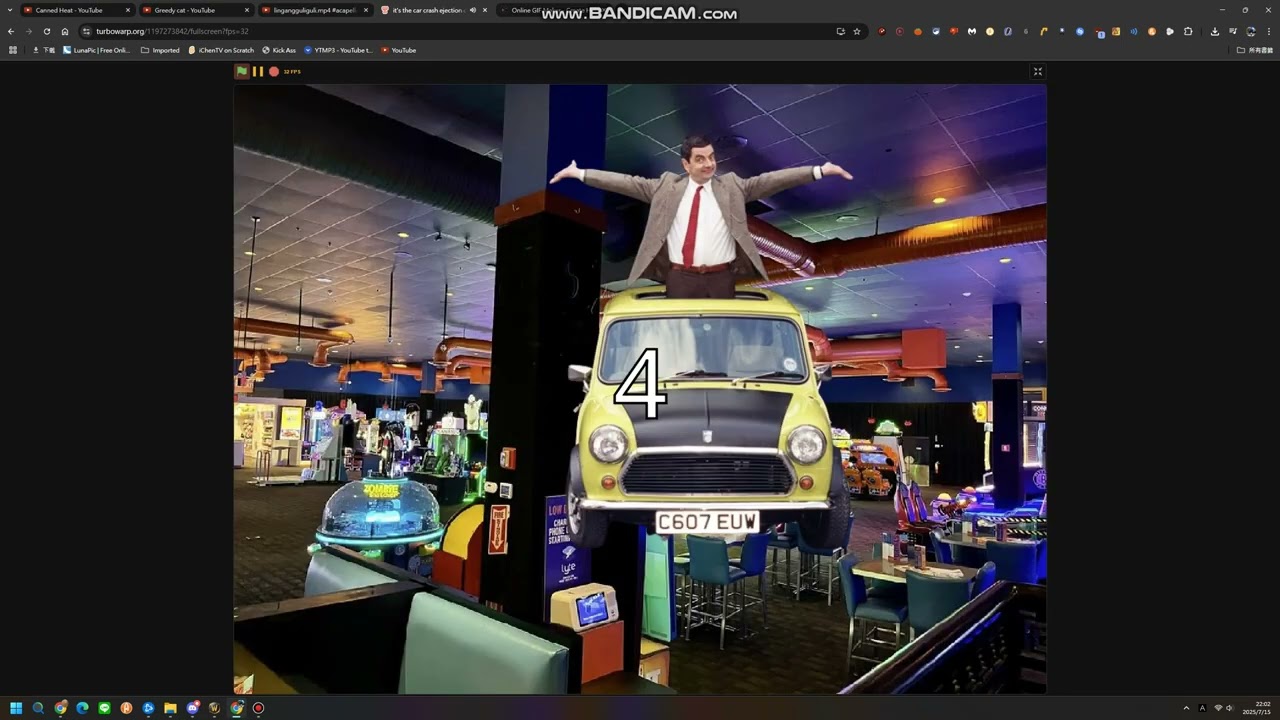Click the Malwarebytes M extension icon
Screen dimensions: 1280x720
971,31
